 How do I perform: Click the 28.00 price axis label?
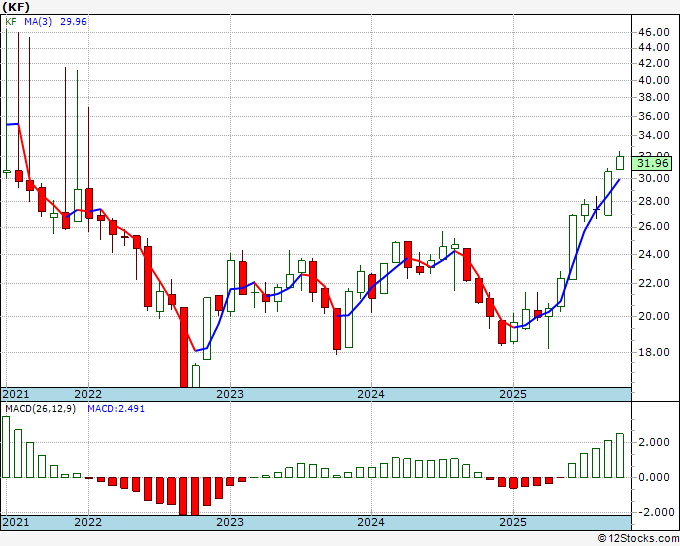pos(653,201)
